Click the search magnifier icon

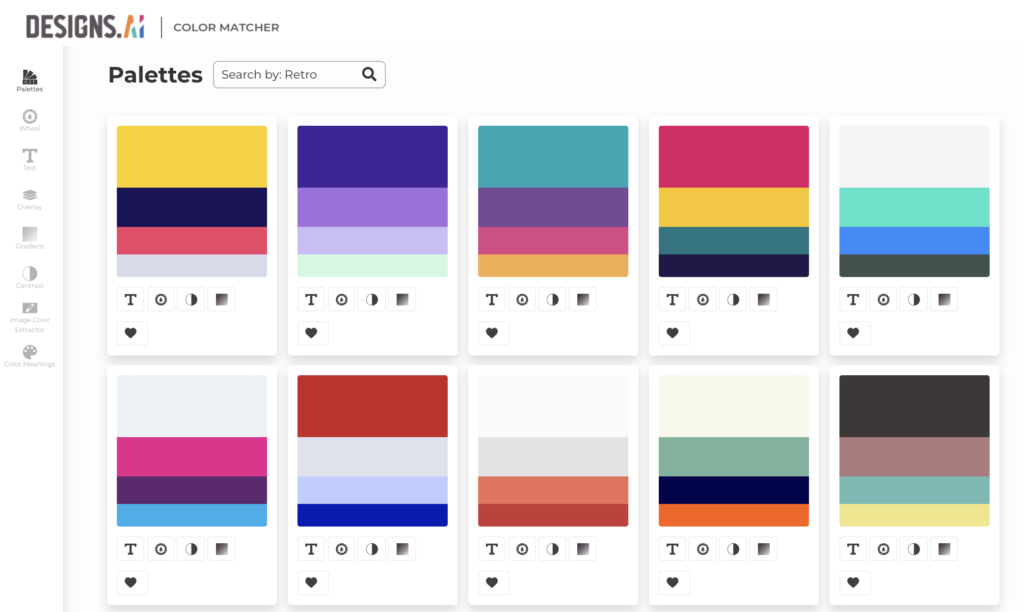point(369,74)
